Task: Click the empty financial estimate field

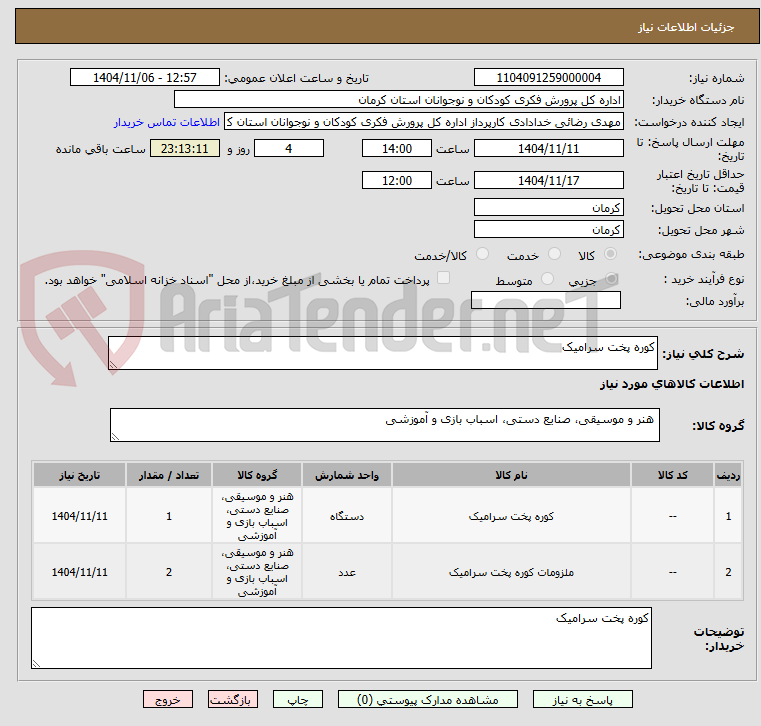Action: click(546, 300)
